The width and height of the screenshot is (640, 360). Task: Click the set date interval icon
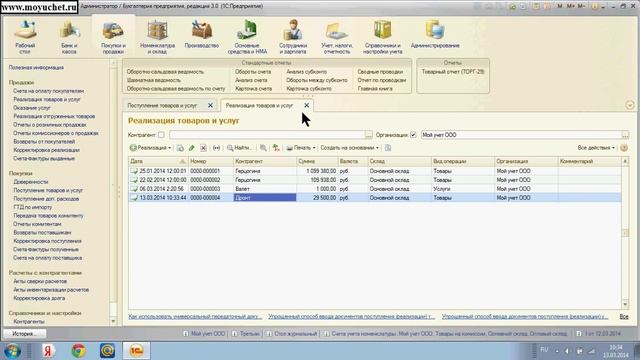[x=216, y=148]
